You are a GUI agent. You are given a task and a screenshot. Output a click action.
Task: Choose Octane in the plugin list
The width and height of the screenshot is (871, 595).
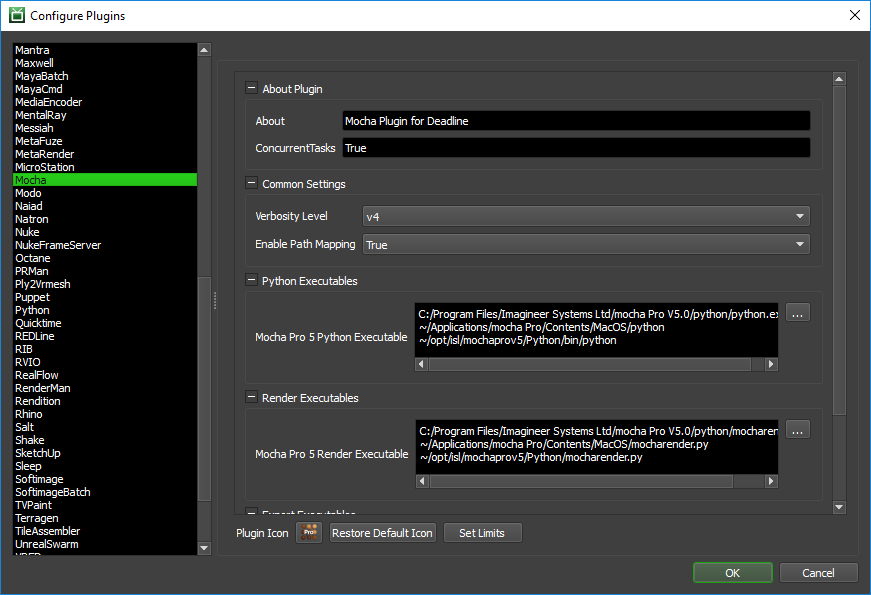[x=32, y=258]
